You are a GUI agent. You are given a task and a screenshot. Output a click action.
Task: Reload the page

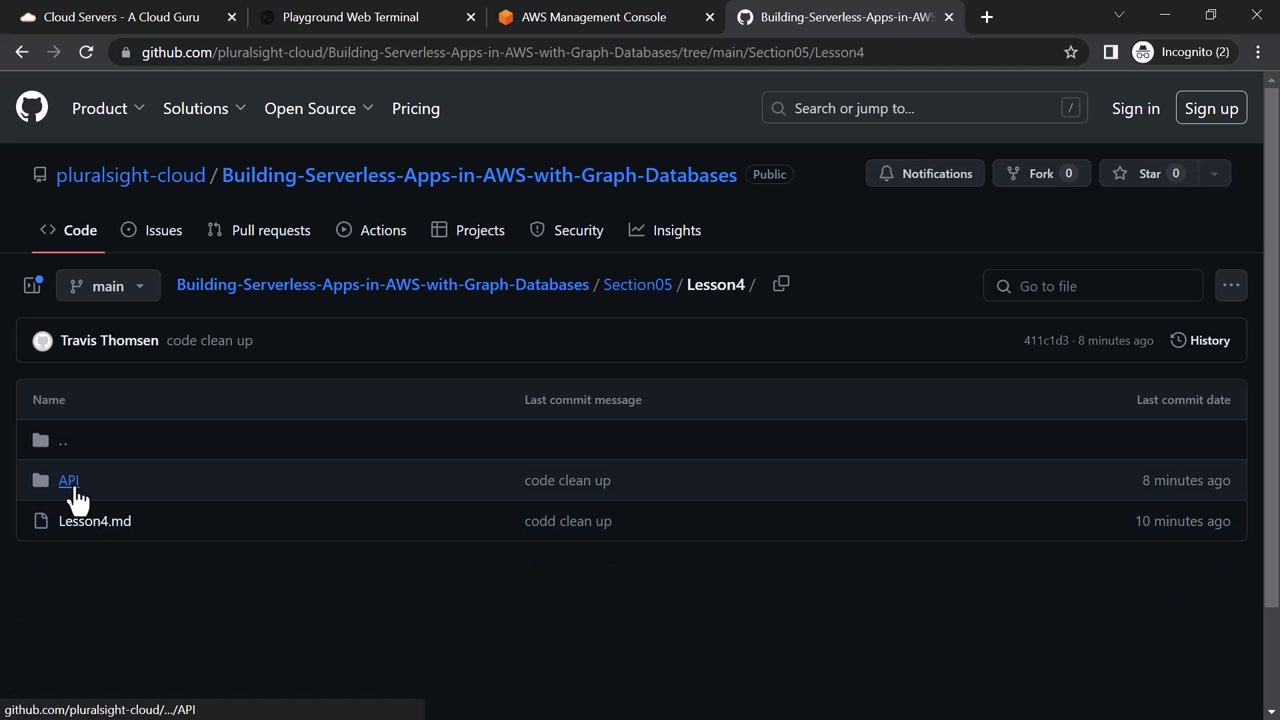pos(86,52)
